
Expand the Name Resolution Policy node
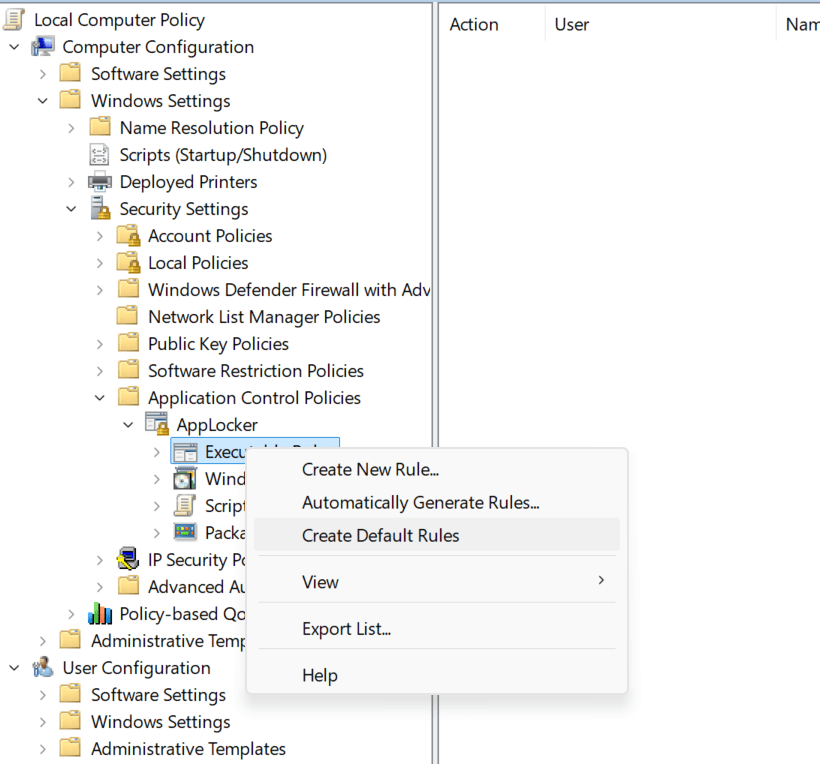[71, 128]
